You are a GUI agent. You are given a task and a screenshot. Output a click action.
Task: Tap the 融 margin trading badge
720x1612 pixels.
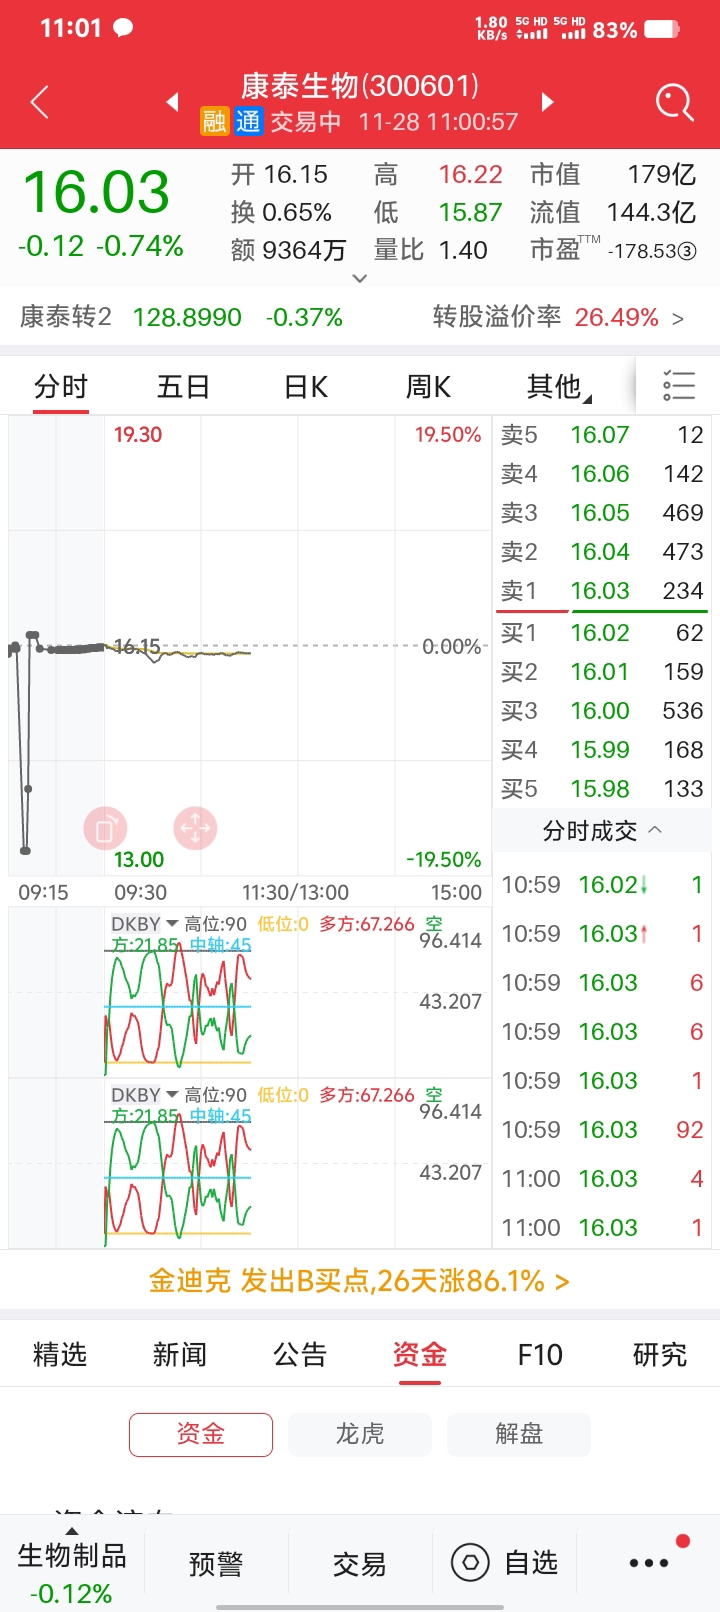(x=214, y=122)
